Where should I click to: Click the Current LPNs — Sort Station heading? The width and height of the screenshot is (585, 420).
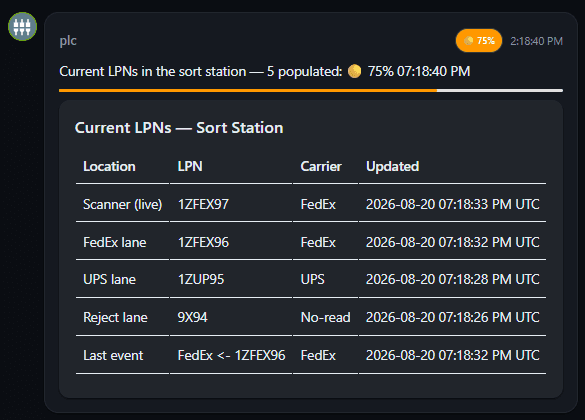[179, 128]
